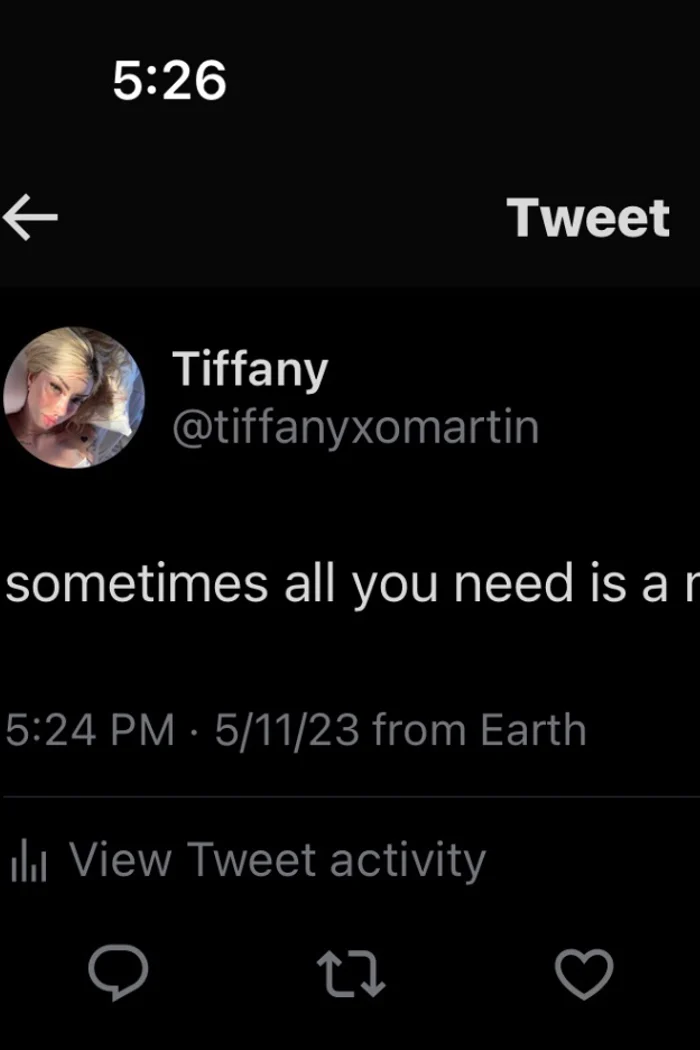
Task: Tap the word 'activity' next to chart icon
Action: click(407, 861)
